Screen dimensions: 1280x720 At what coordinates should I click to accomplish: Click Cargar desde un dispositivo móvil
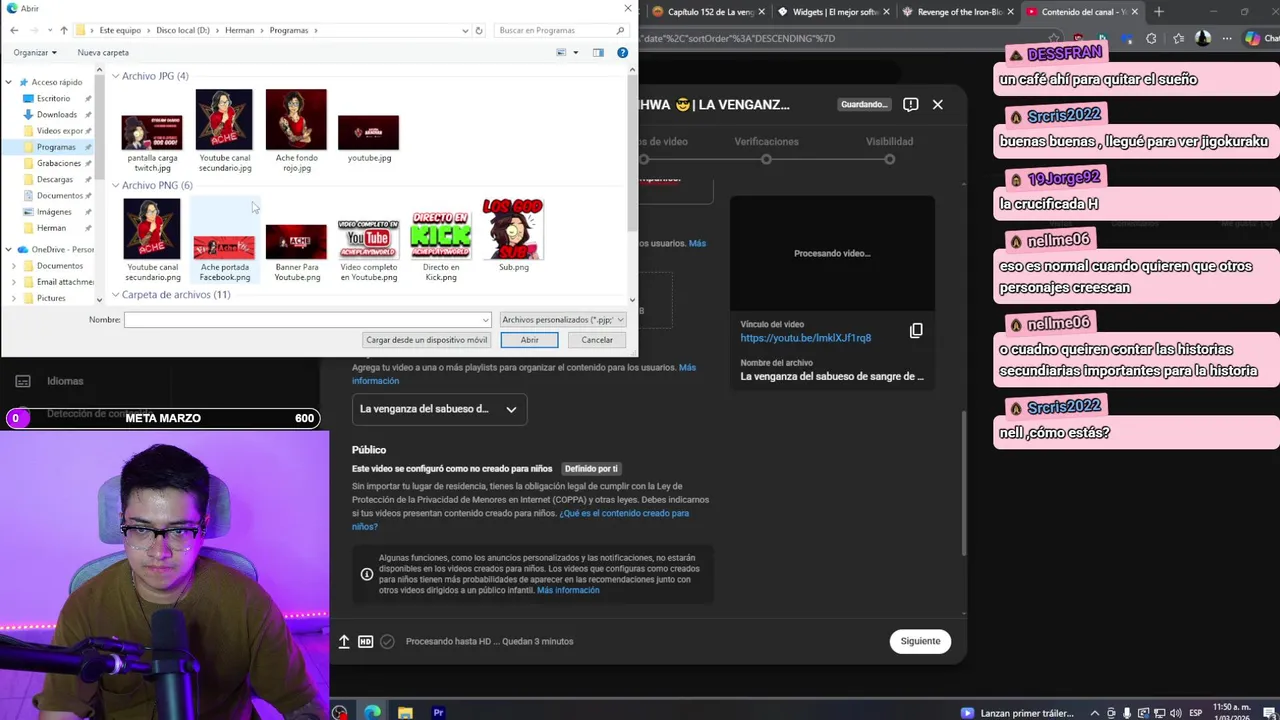pyautogui.click(x=427, y=340)
